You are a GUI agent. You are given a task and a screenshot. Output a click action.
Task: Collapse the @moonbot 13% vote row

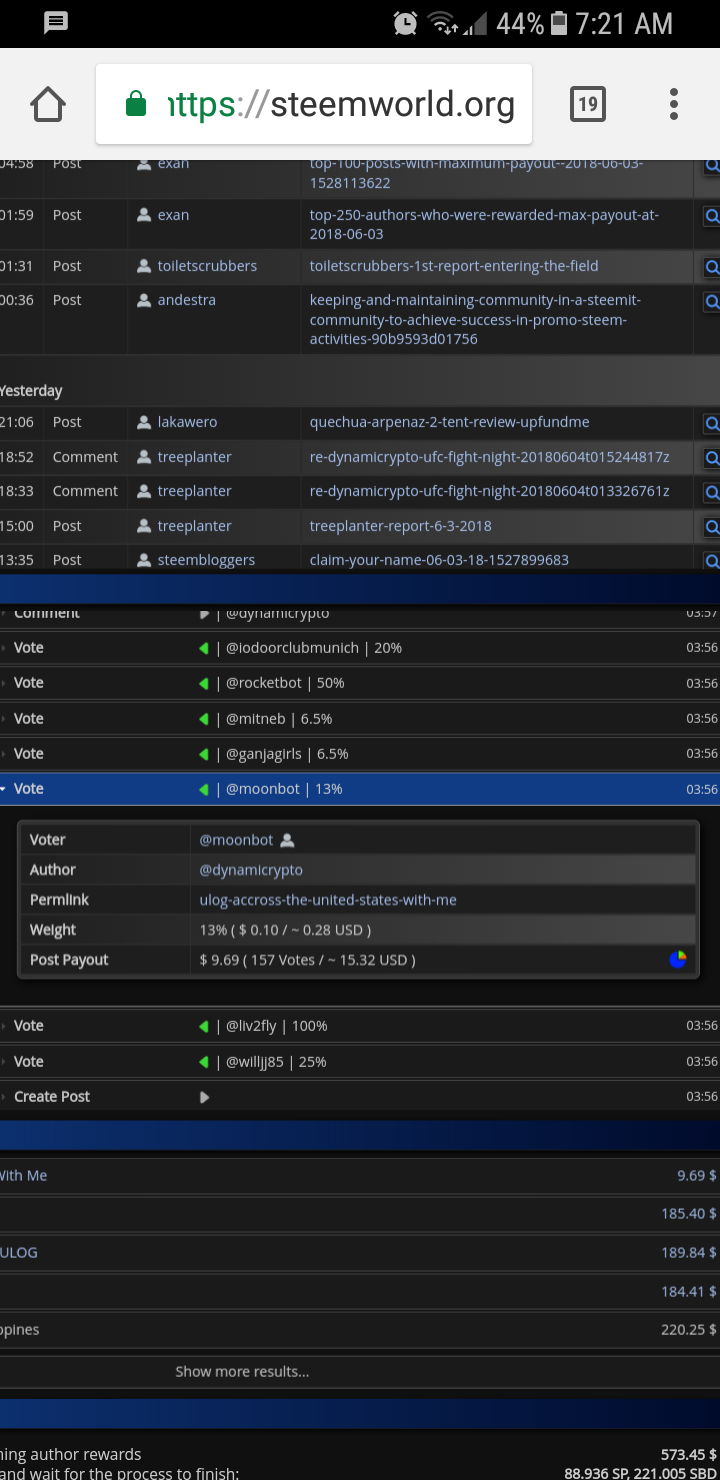360,789
